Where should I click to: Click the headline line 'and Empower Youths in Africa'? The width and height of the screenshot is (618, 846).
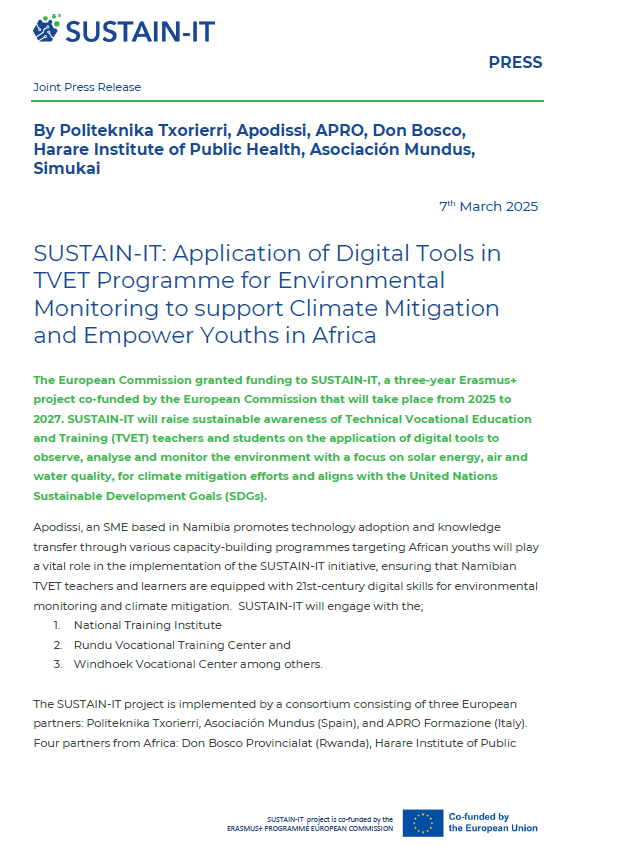[x=205, y=335]
